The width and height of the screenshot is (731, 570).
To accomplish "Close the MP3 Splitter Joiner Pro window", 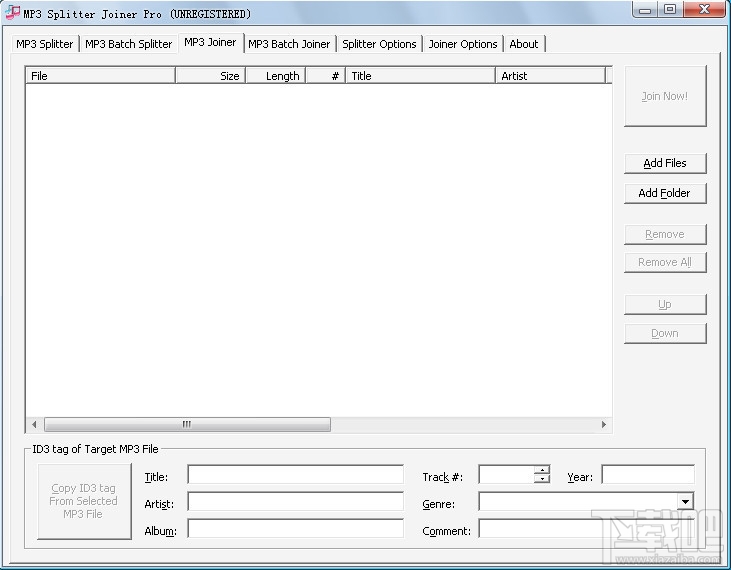I will tap(704, 9).
